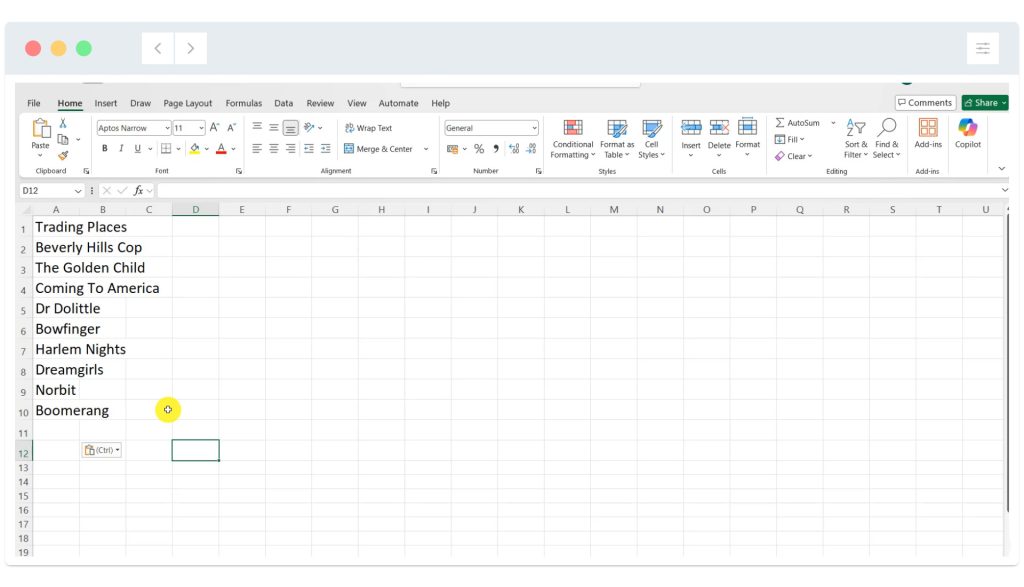
Task: Click the Orientation text angle icon
Action: [310, 127]
